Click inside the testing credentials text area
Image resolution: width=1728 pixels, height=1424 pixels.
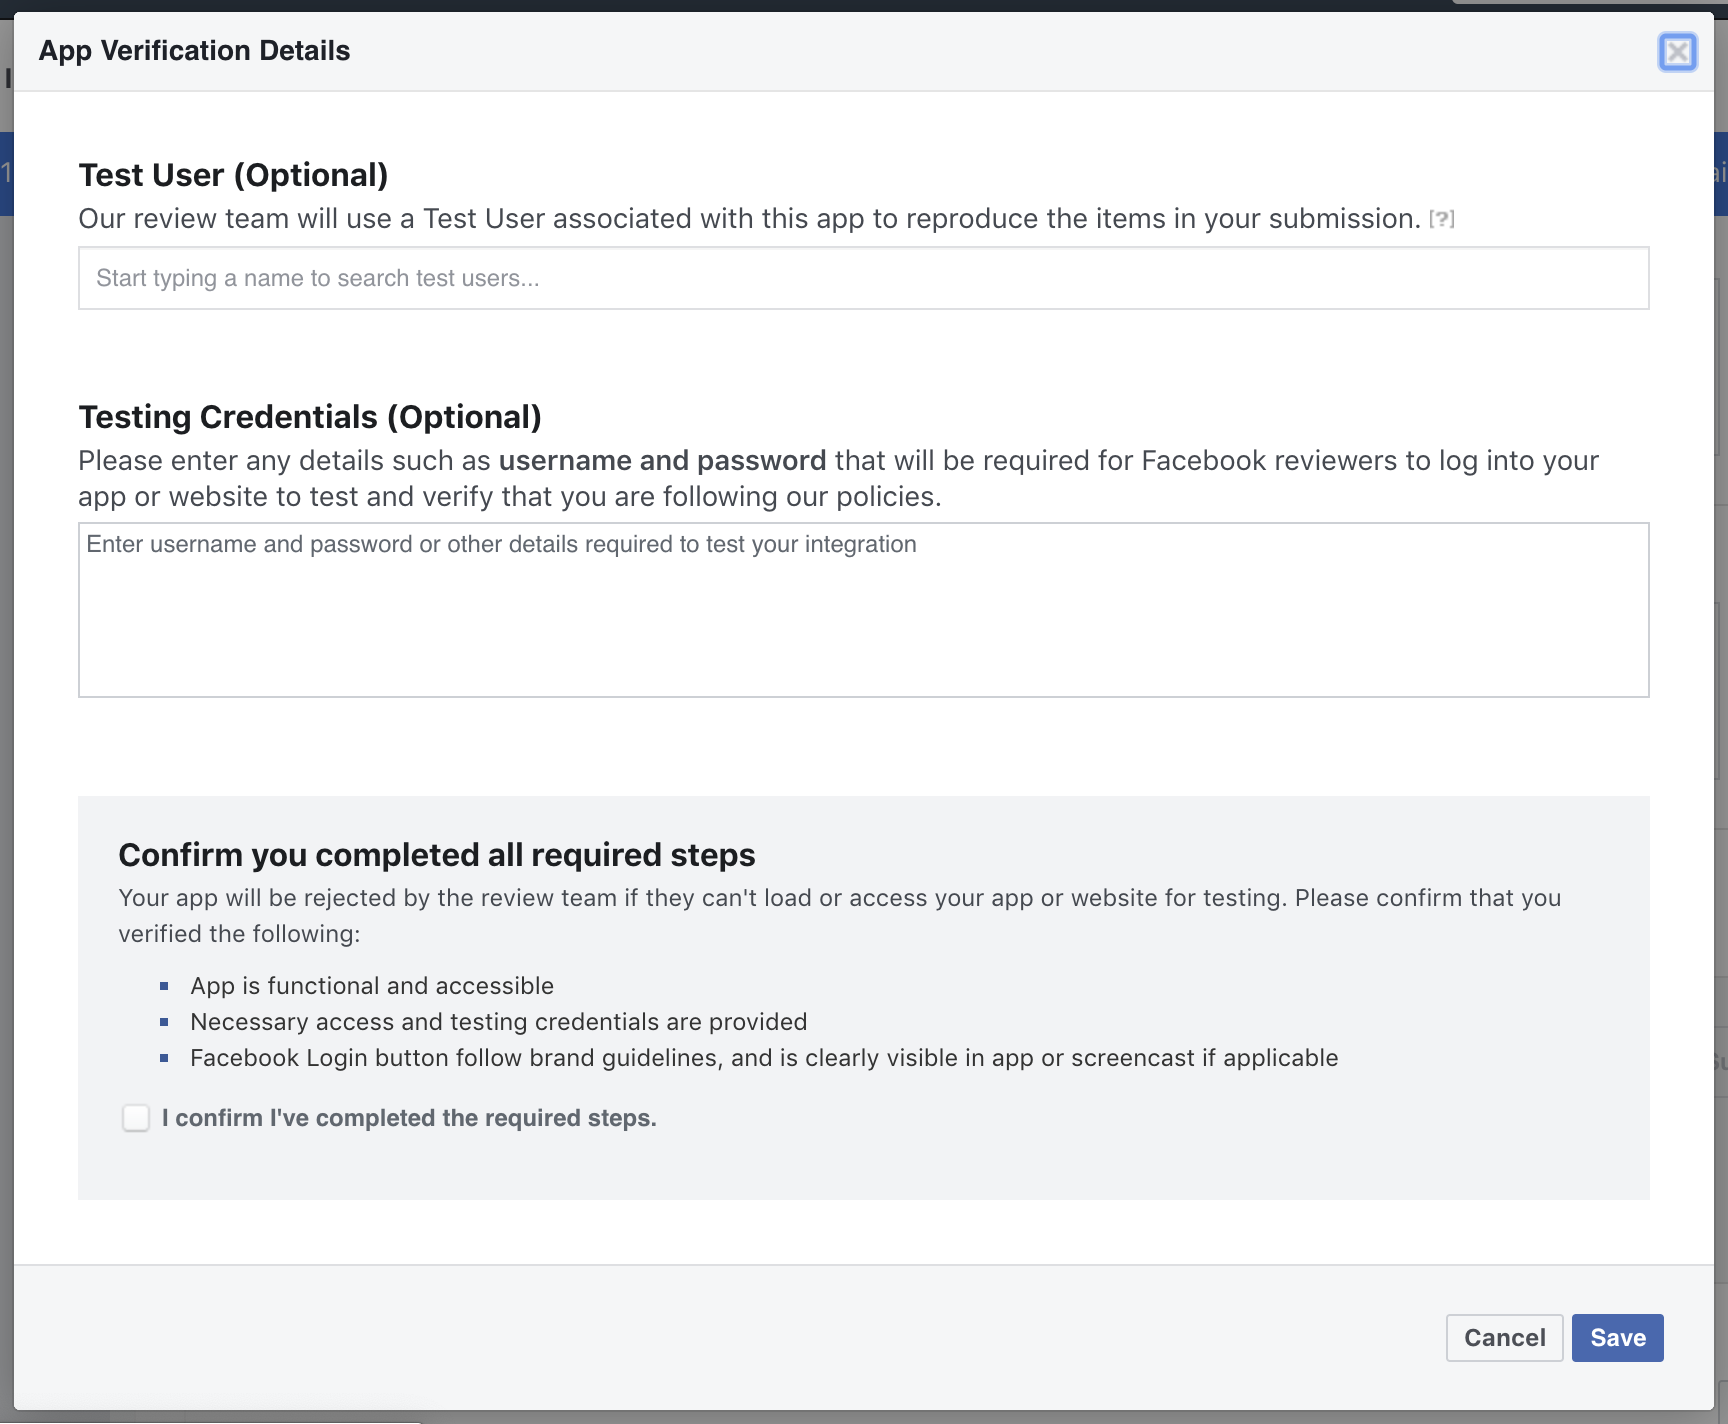[862, 608]
